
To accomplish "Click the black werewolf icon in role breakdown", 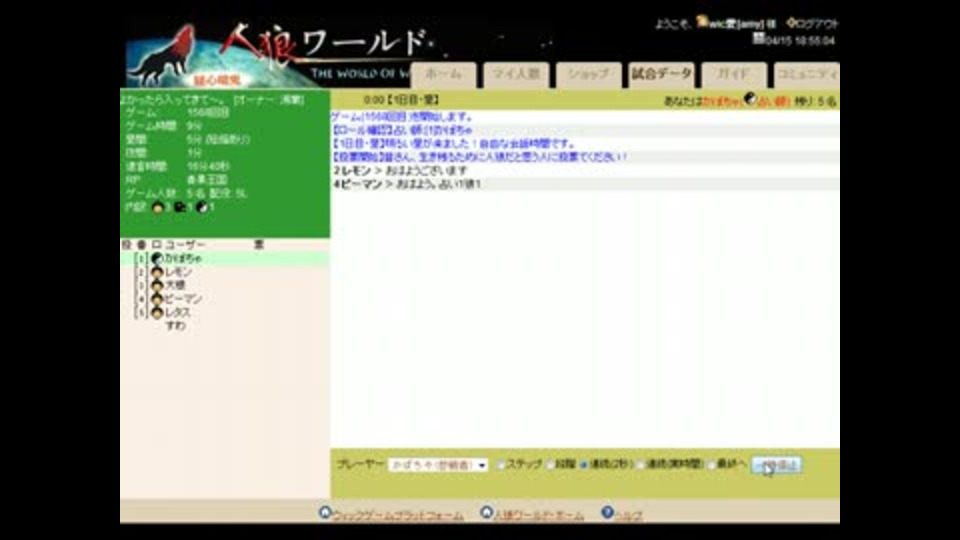I will click(x=179, y=208).
